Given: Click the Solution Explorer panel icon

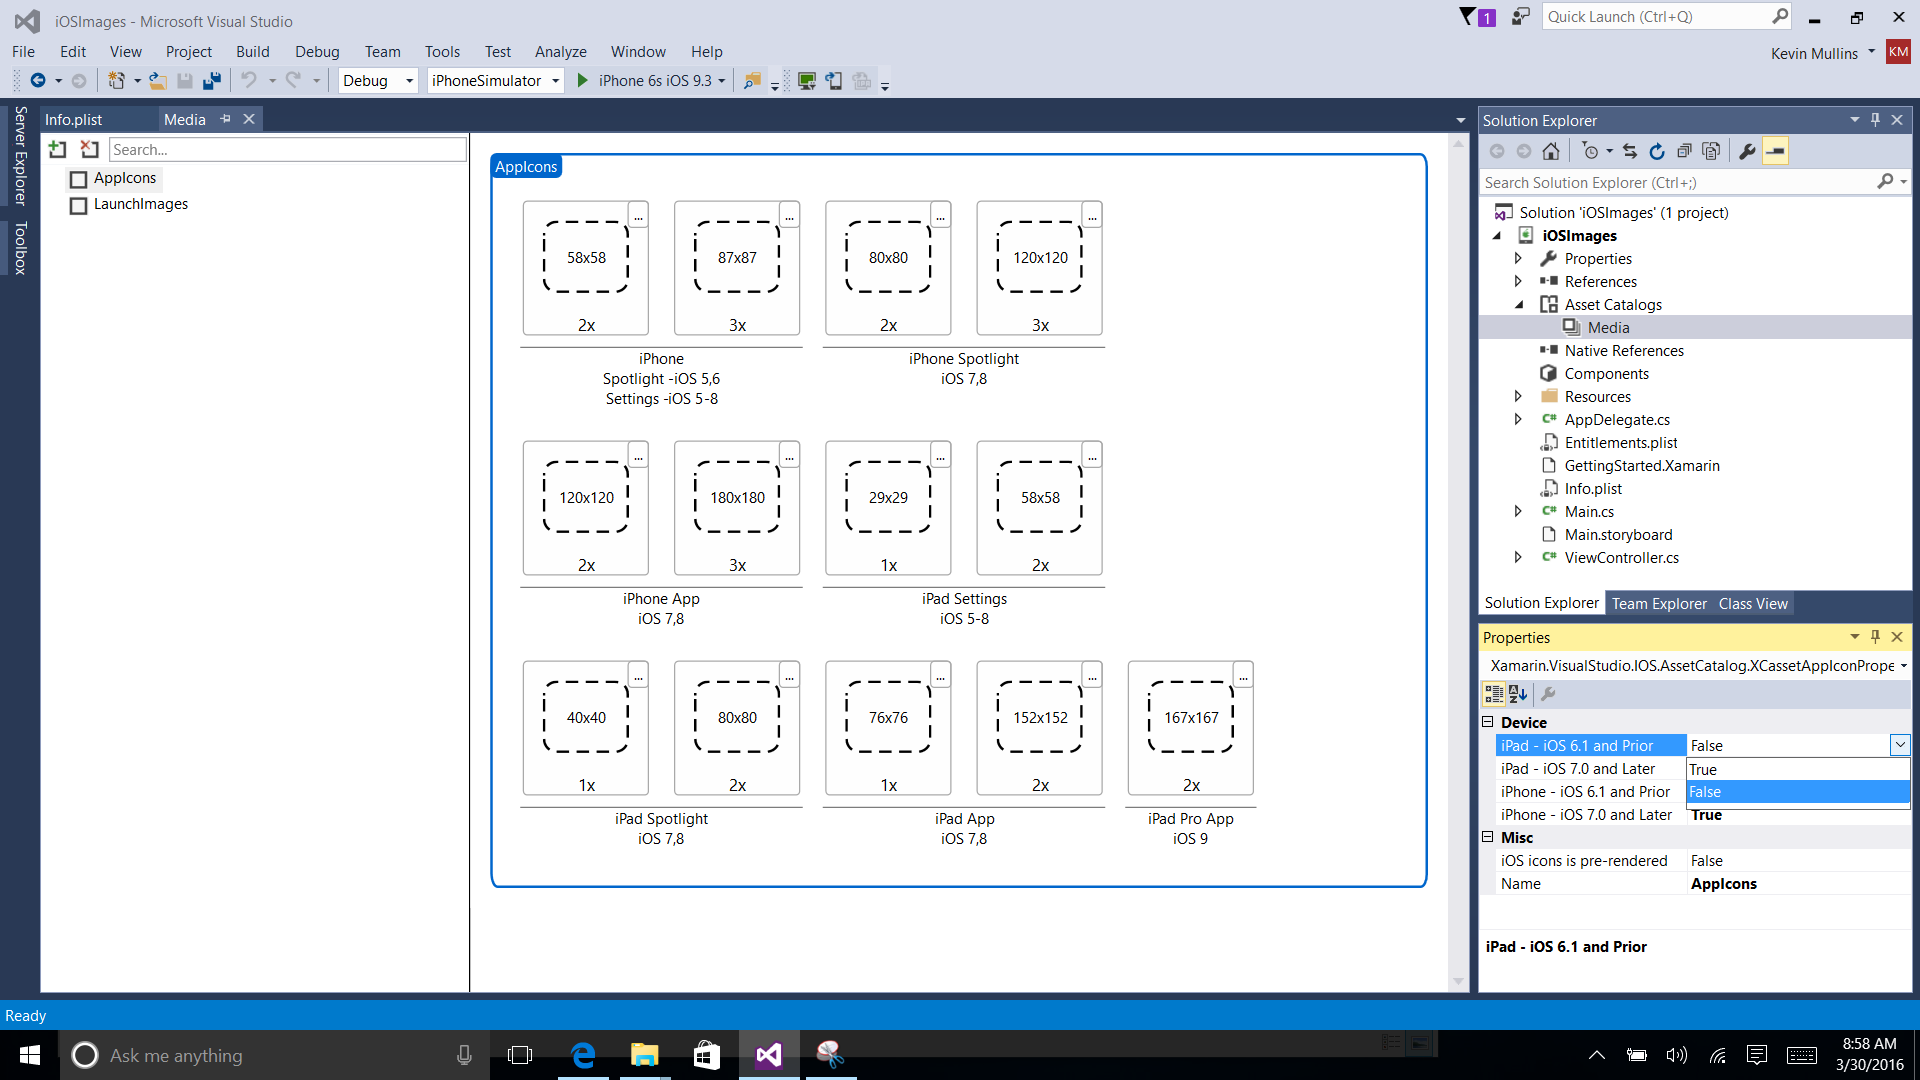Looking at the screenshot, I should pyautogui.click(x=1543, y=603).
